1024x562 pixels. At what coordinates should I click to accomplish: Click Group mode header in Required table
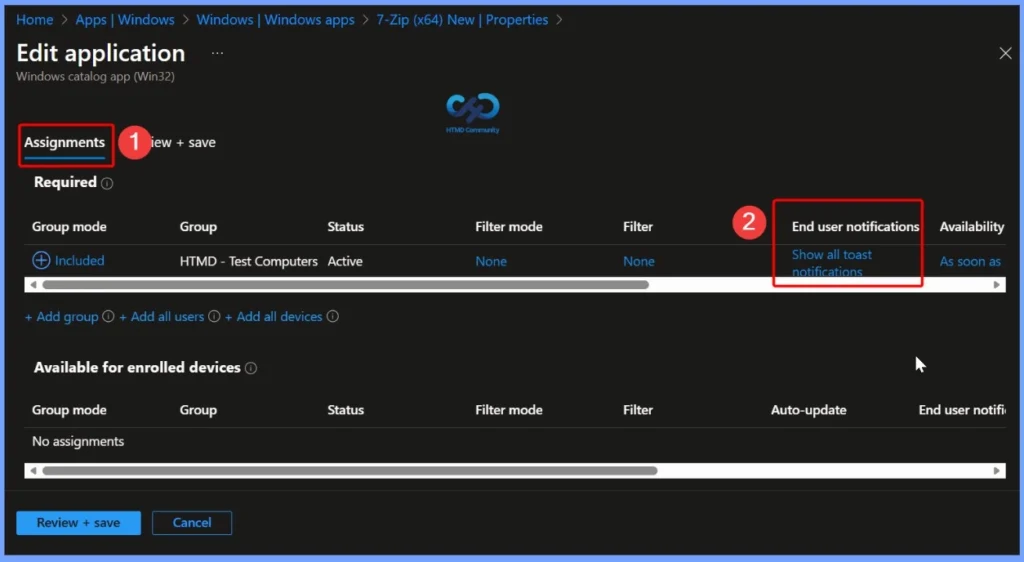pyautogui.click(x=69, y=226)
